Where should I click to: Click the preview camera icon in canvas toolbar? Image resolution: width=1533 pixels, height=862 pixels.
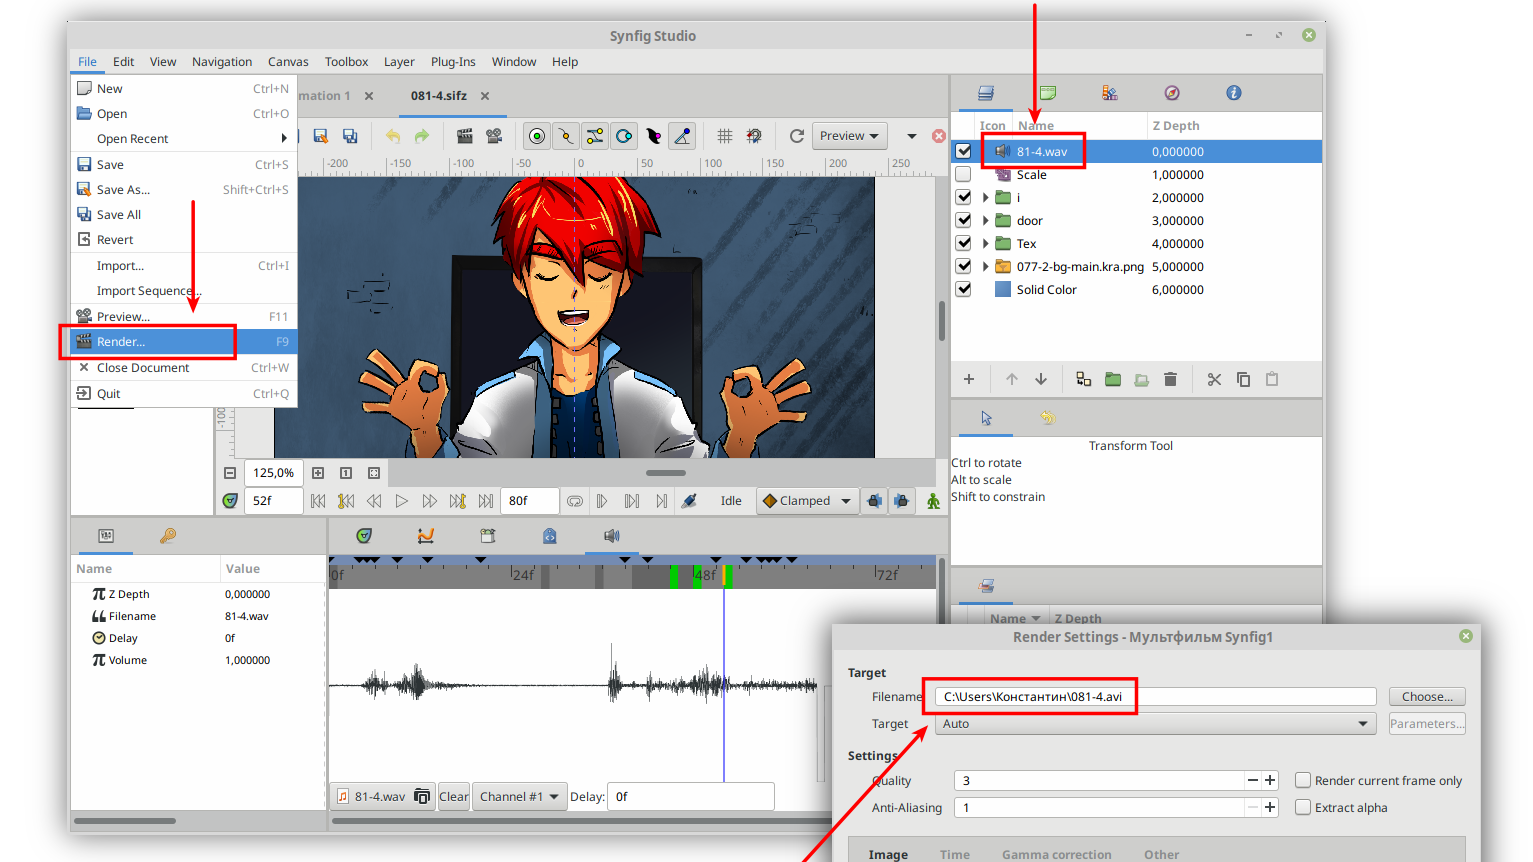point(494,136)
